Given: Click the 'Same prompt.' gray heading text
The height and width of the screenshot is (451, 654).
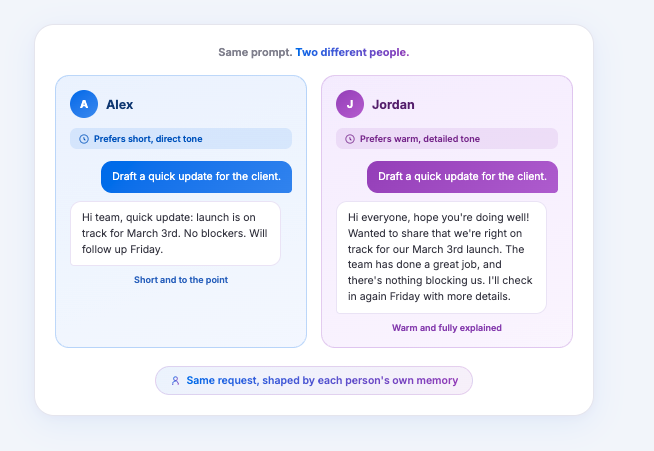Looking at the screenshot, I should [x=255, y=53].
